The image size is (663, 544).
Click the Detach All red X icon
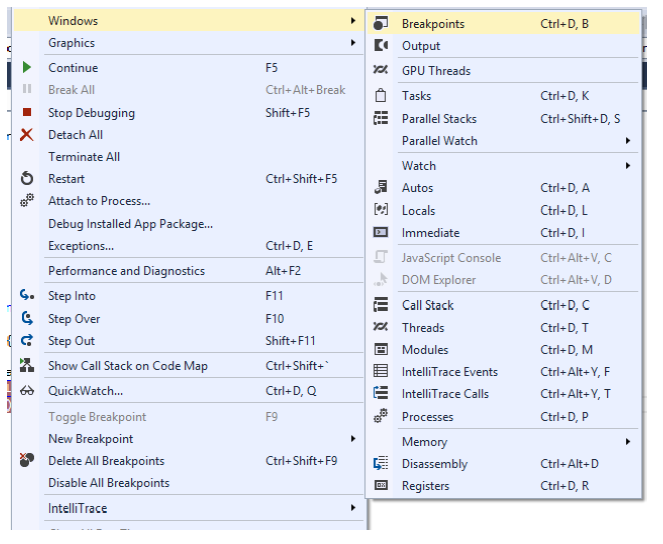27,135
